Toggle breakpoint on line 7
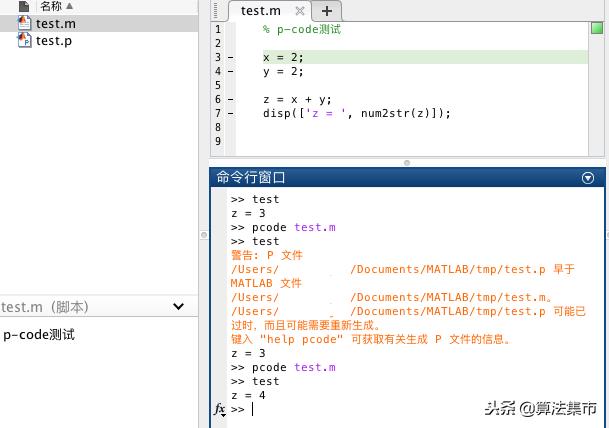The width and height of the screenshot is (609, 428). click(x=232, y=114)
